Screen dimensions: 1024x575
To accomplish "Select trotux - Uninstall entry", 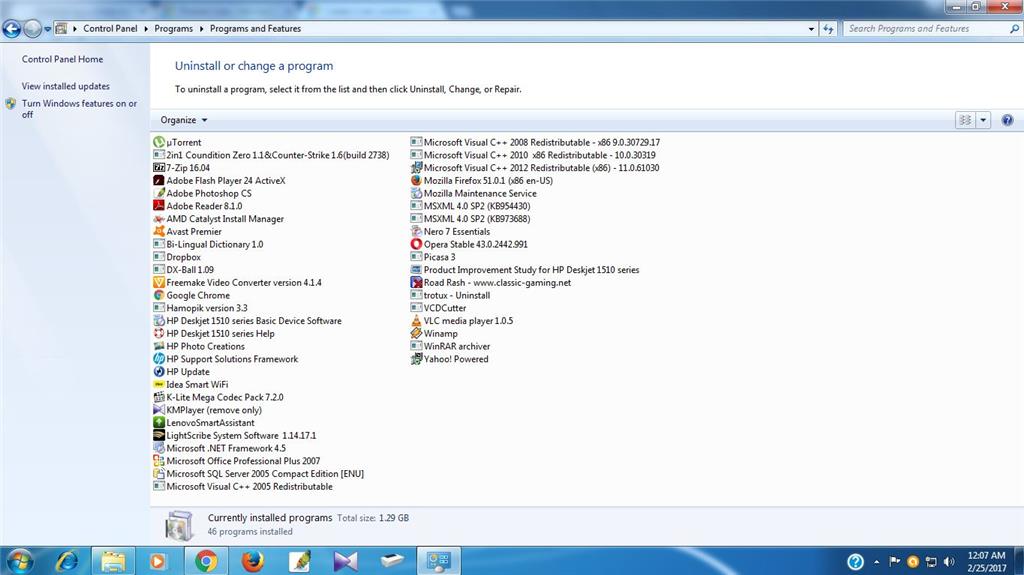I will (x=451, y=295).
